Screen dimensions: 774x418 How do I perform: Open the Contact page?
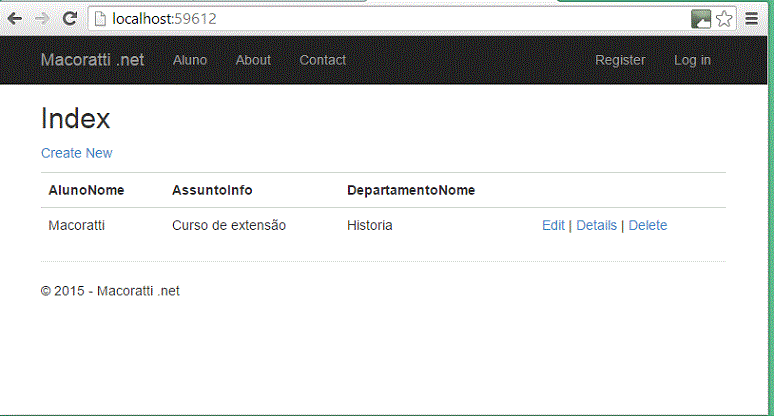323,60
